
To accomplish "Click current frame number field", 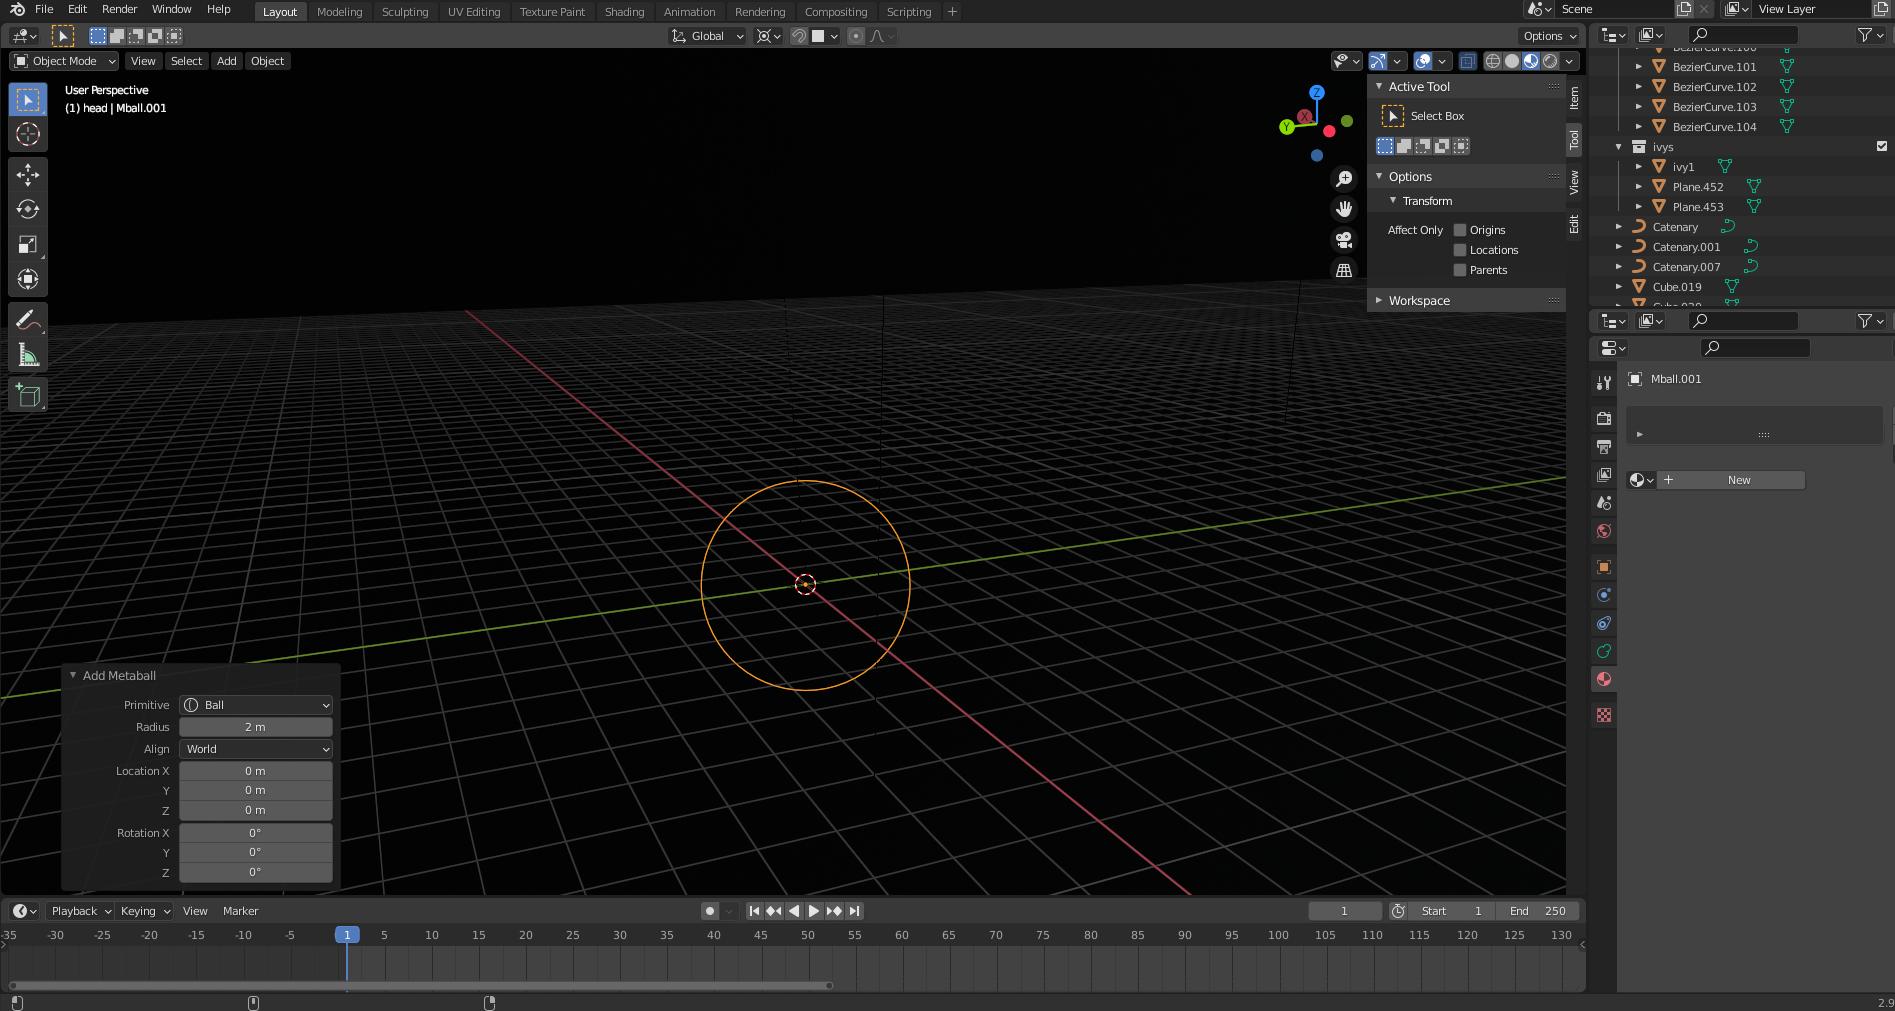I will pos(1345,911).
